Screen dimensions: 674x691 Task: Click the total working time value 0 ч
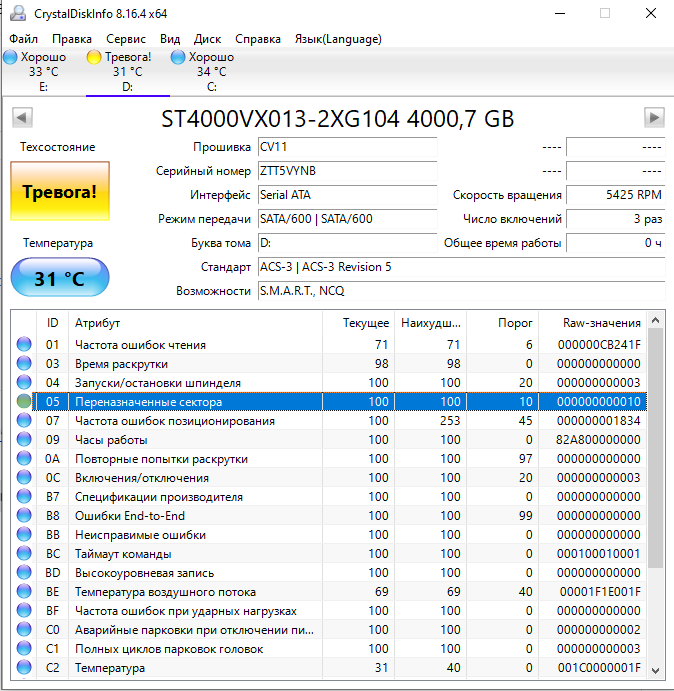pos(615,243)
